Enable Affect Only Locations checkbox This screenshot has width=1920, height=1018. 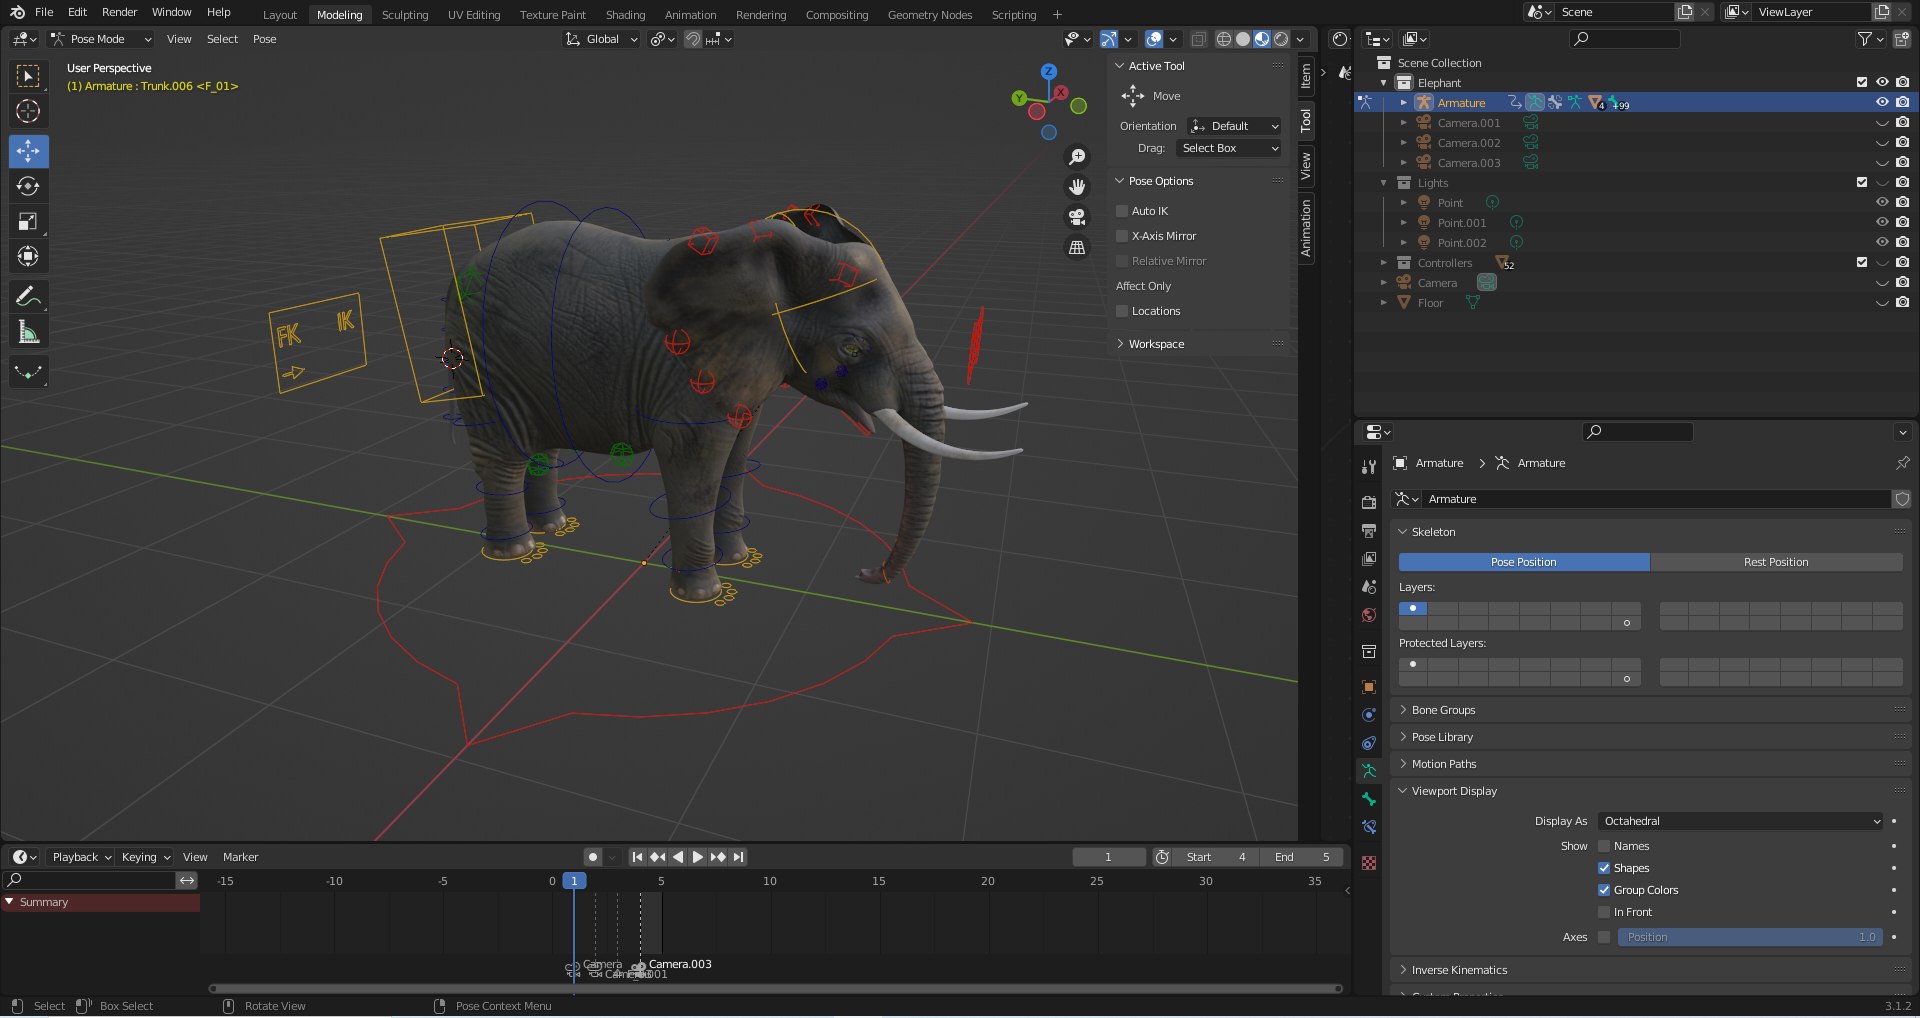tap(1122, 311)
